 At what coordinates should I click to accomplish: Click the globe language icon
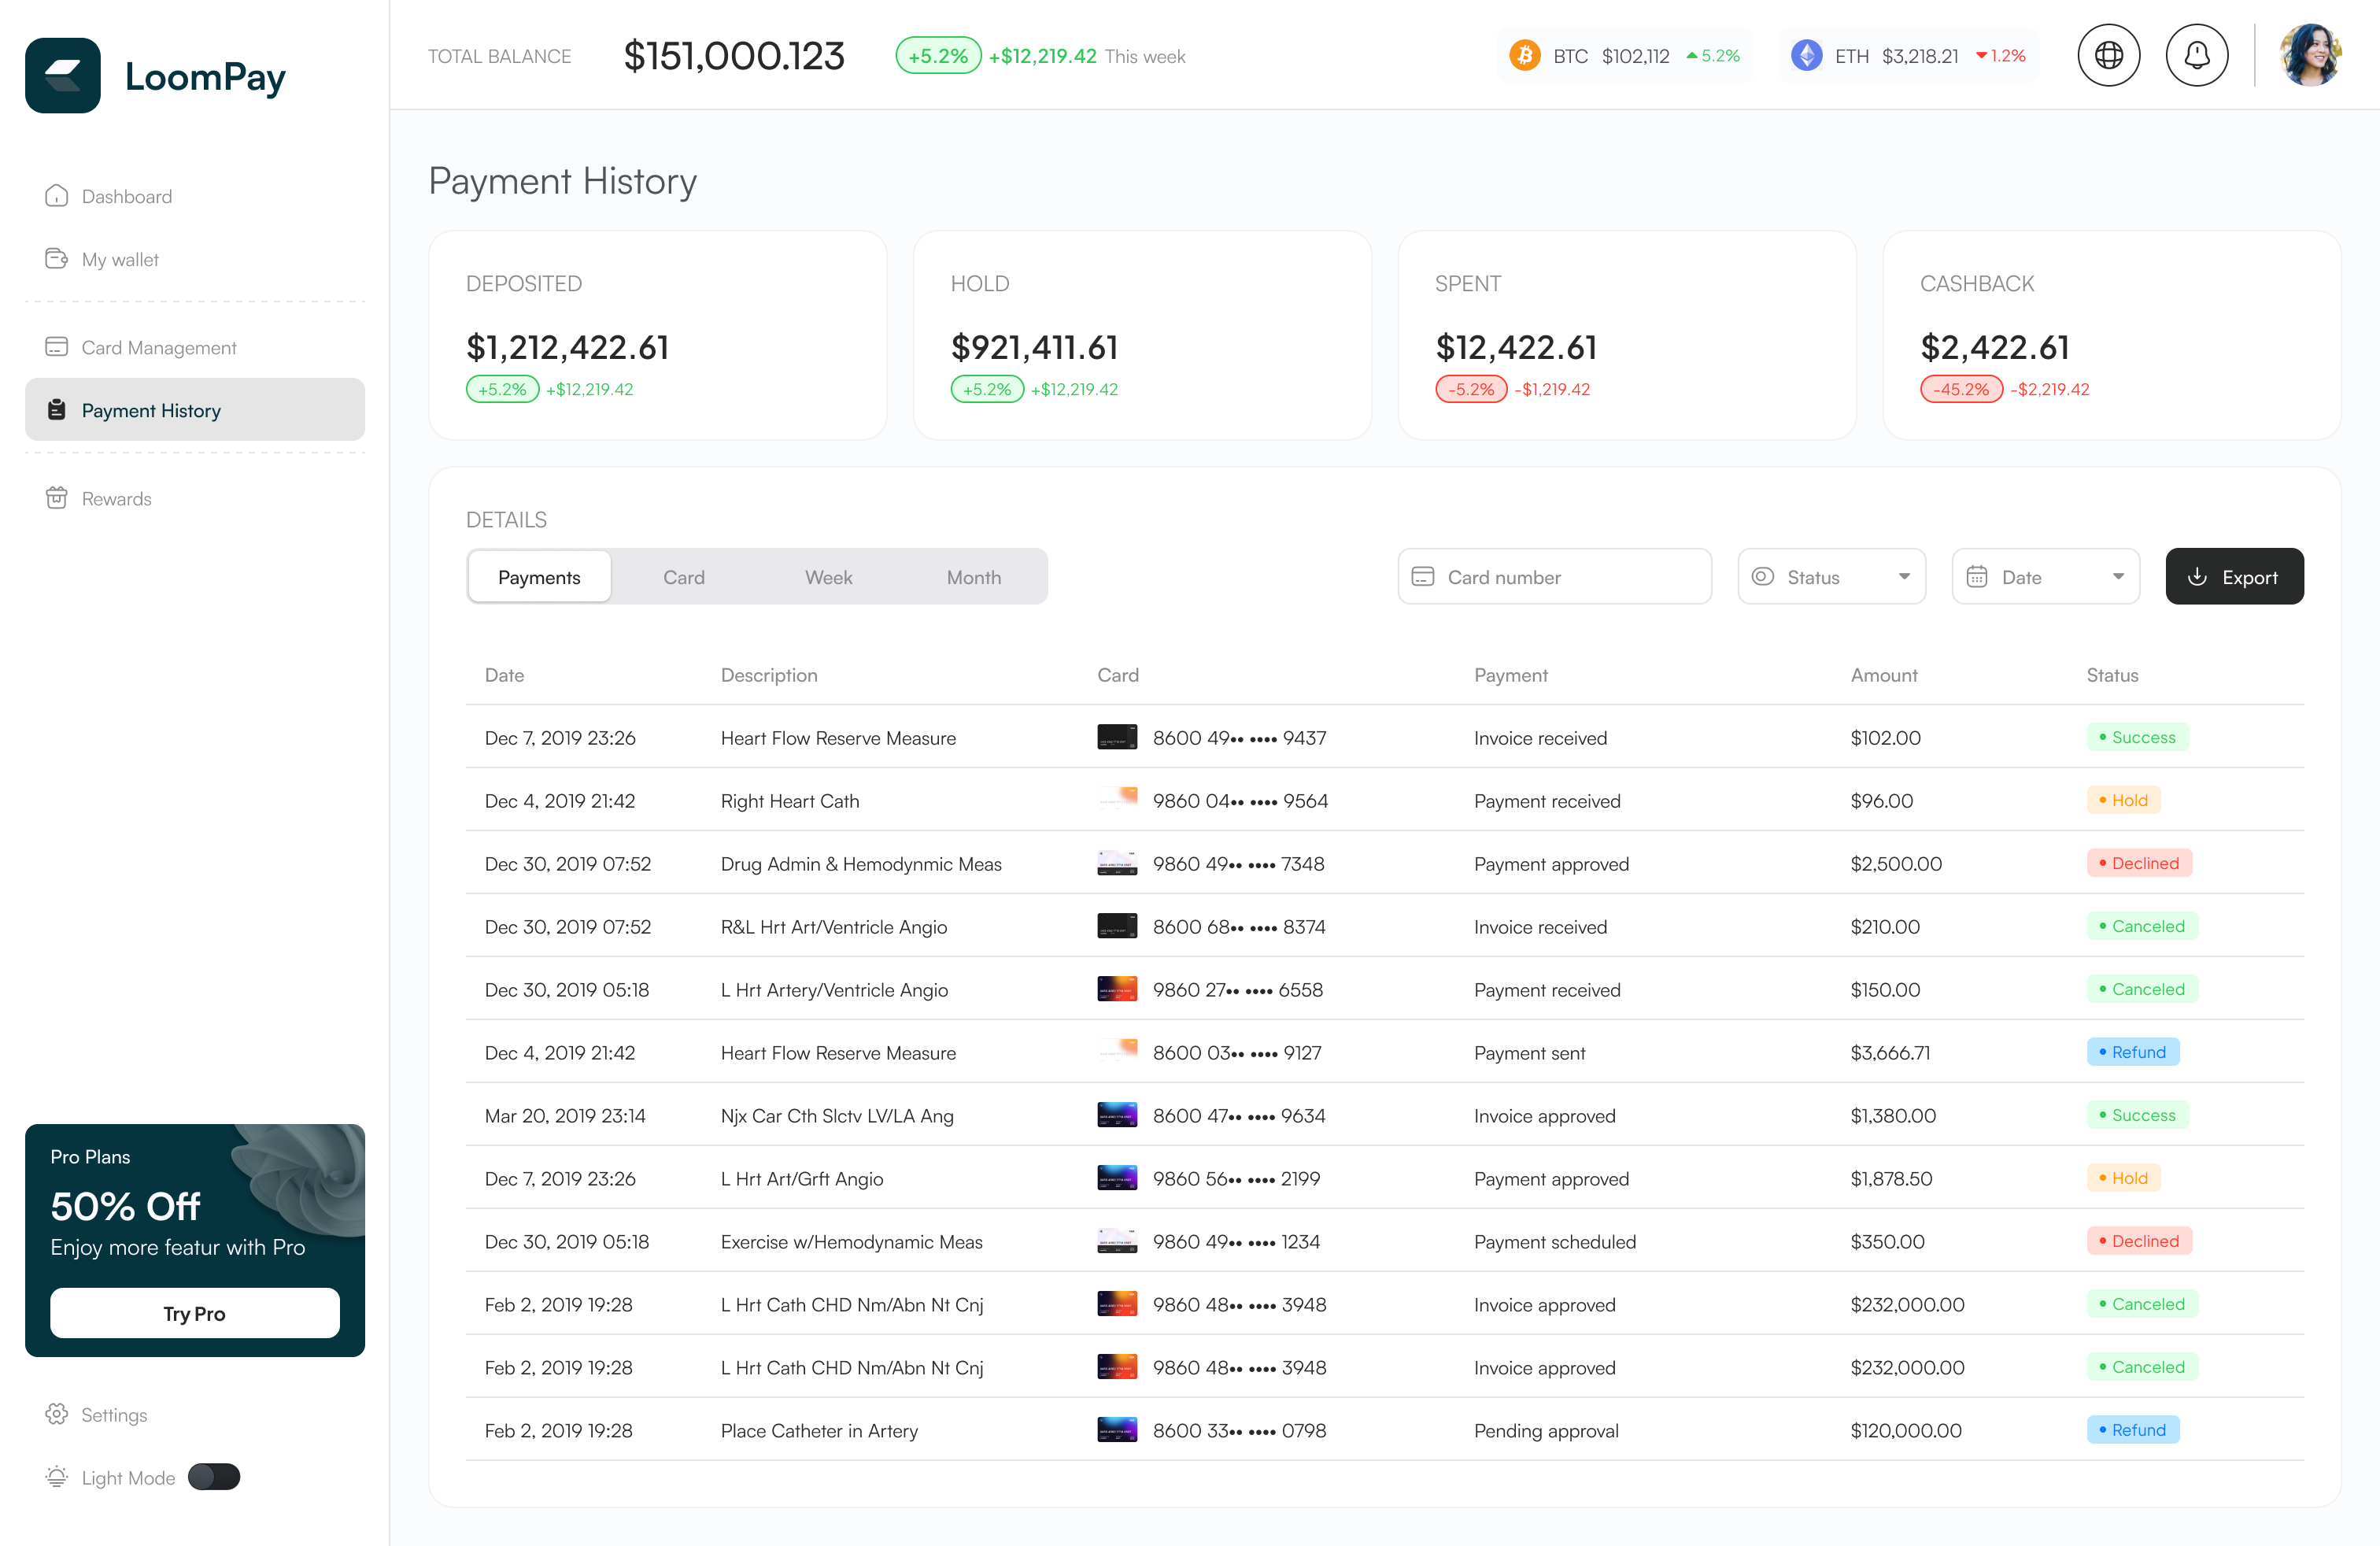2108,56
